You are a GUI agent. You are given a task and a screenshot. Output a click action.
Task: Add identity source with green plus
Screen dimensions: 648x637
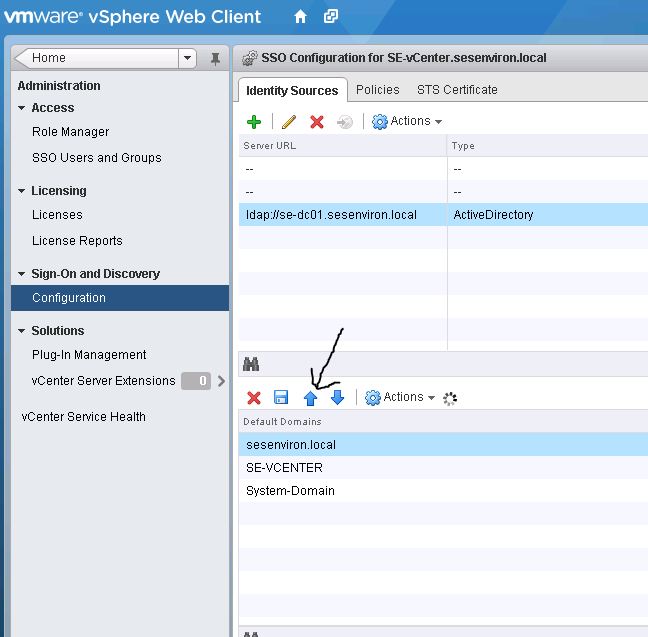click(x=254, y=122)
